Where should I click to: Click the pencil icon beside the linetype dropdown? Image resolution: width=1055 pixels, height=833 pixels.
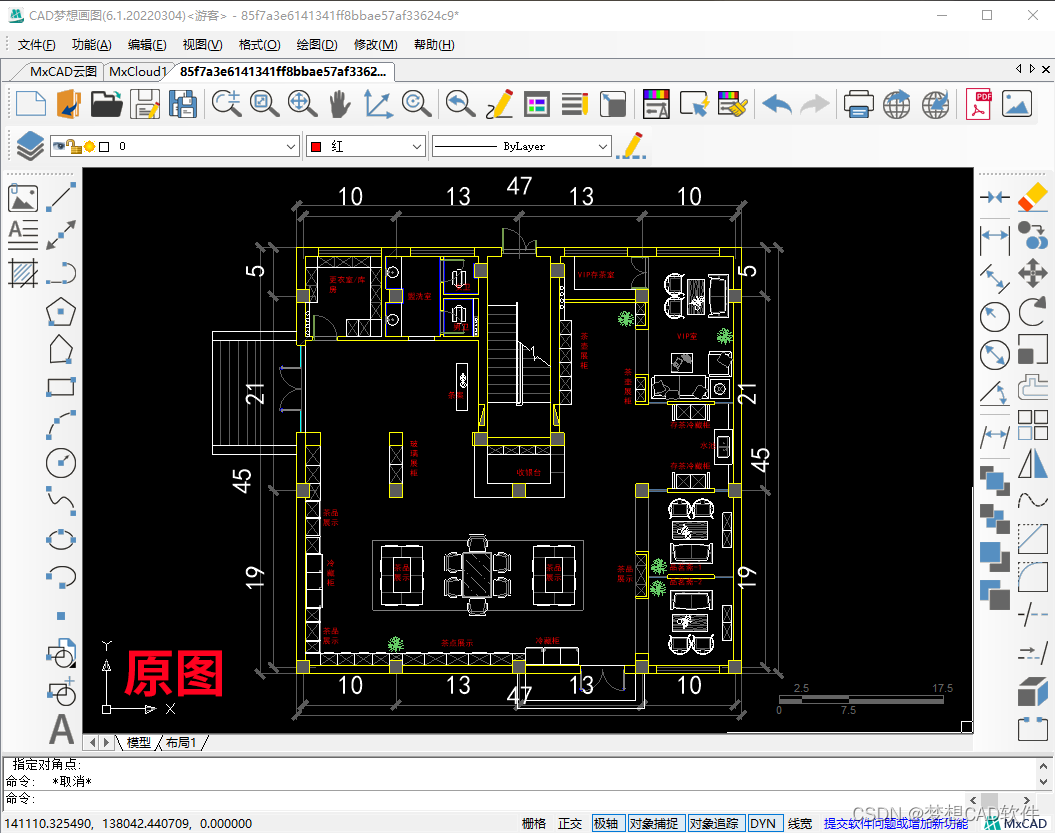632,146
